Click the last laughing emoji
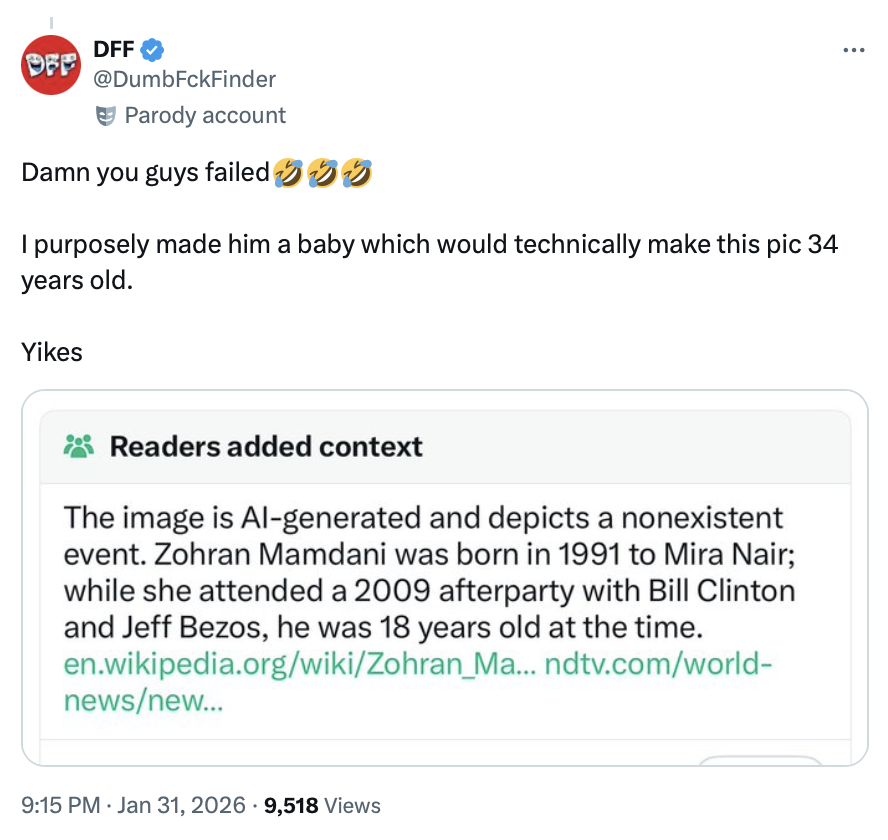Image resolution: width=888 pixels, height=840 pixels. (x=357, y=174)
